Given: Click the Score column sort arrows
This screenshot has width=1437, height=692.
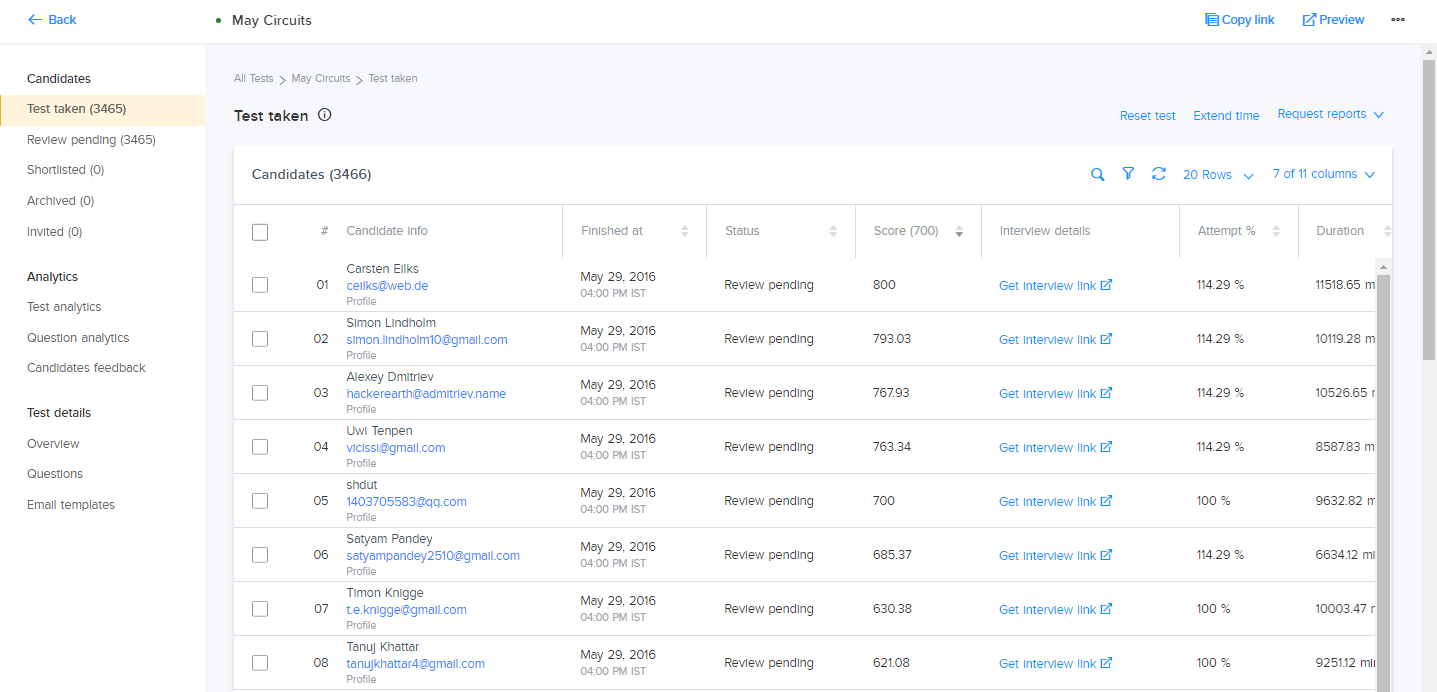Looking at the screenshot, I should point(959,231).
